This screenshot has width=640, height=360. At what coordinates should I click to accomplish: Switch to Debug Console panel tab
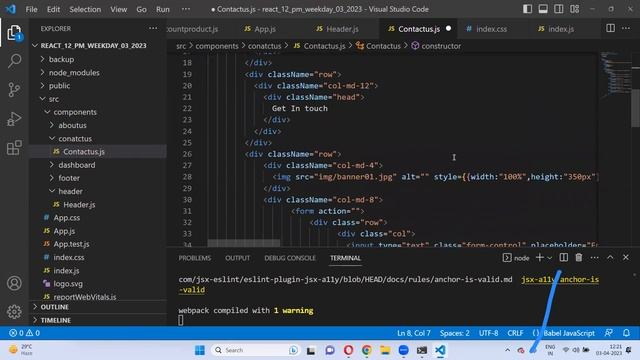(290, 258)
